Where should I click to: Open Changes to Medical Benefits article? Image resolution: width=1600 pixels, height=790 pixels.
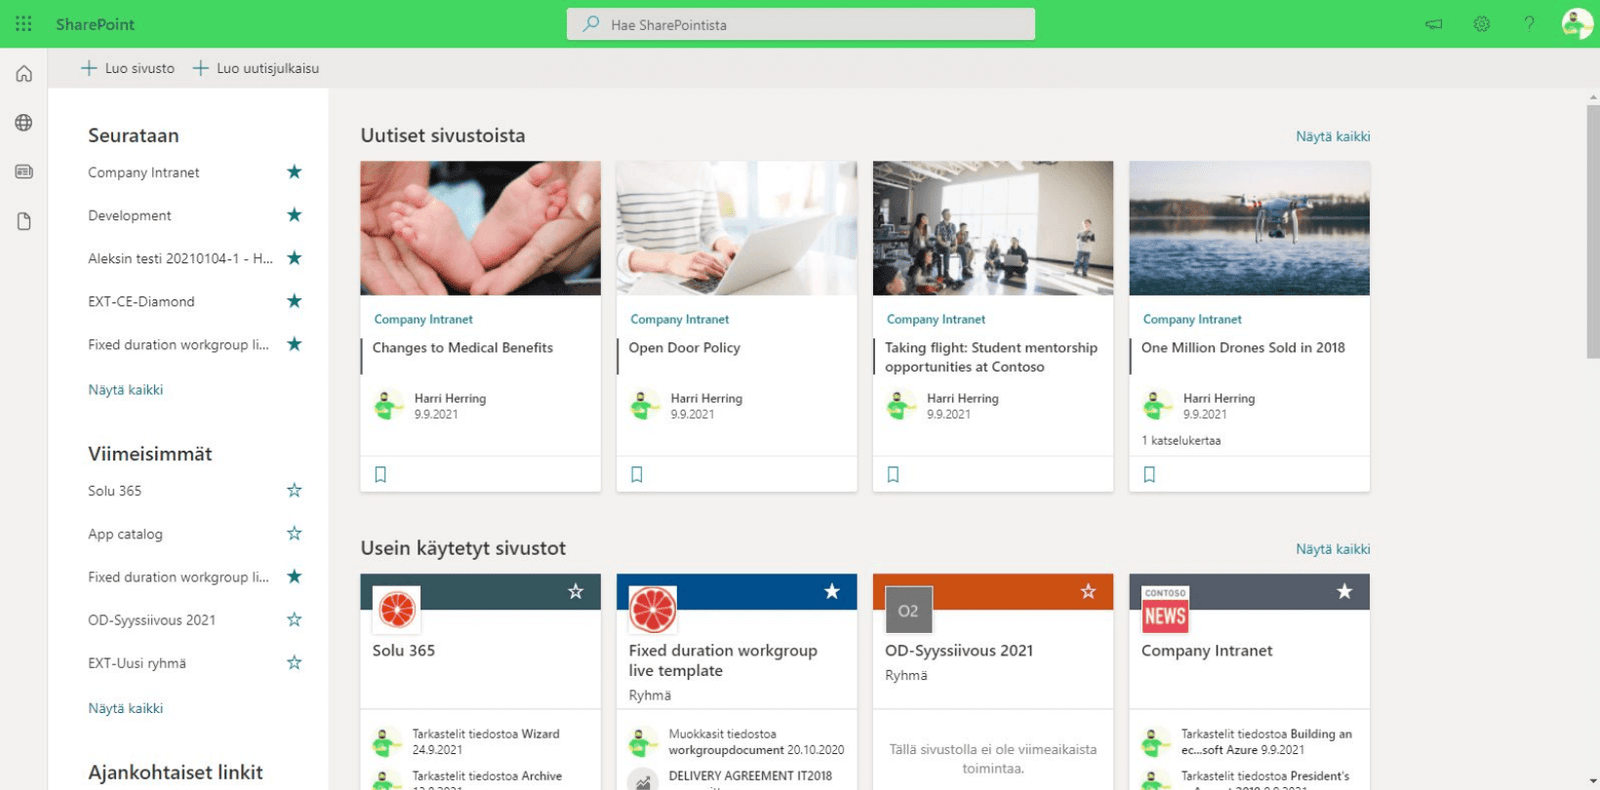pos(462,347)
